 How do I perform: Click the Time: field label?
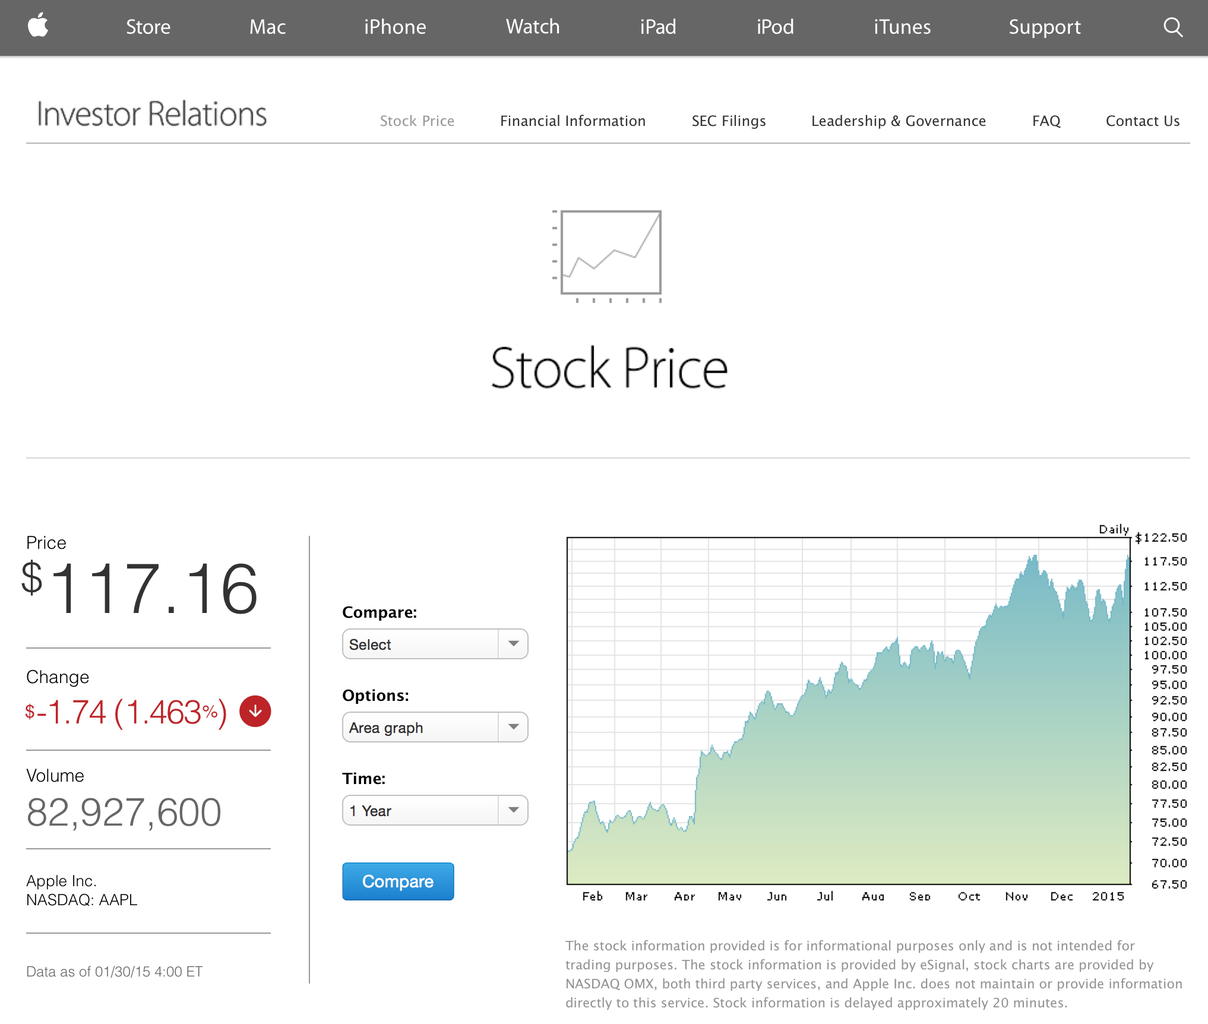click(x=364, y=778)
